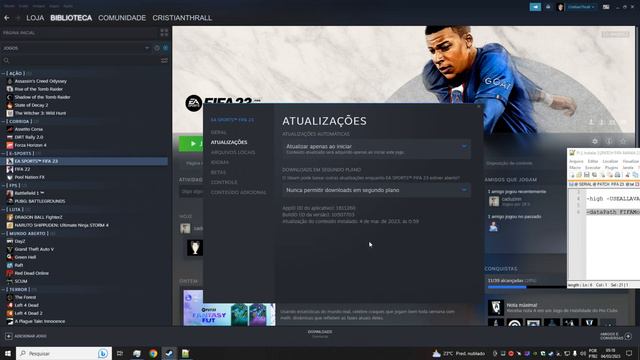Open AMIGOS E CONVERSAS at bottom right

(616, 336)
